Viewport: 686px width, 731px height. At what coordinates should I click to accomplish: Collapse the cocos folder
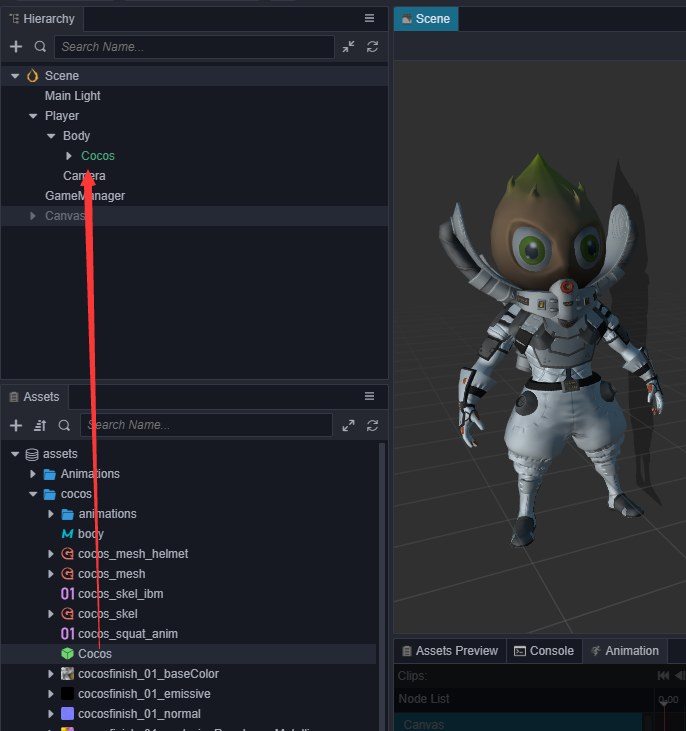[33, 494]
